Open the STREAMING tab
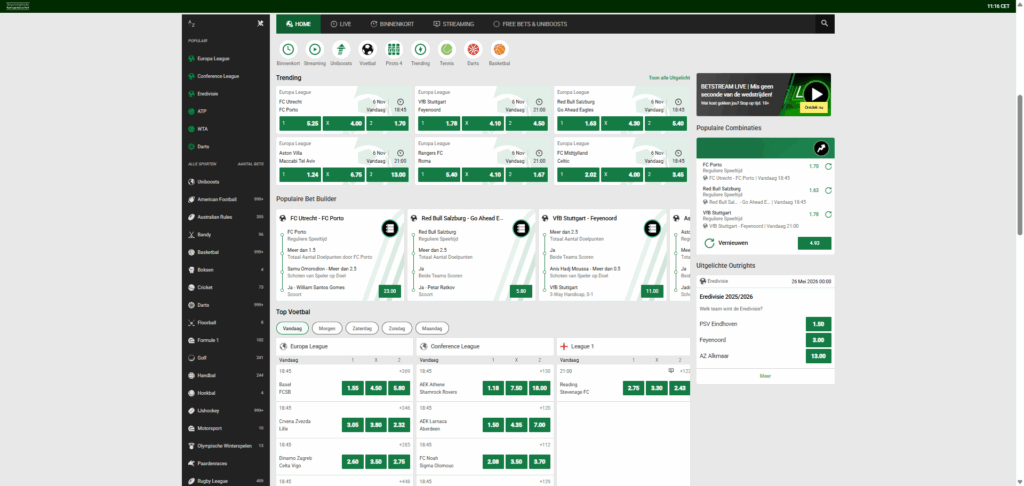 click(454, 24)
